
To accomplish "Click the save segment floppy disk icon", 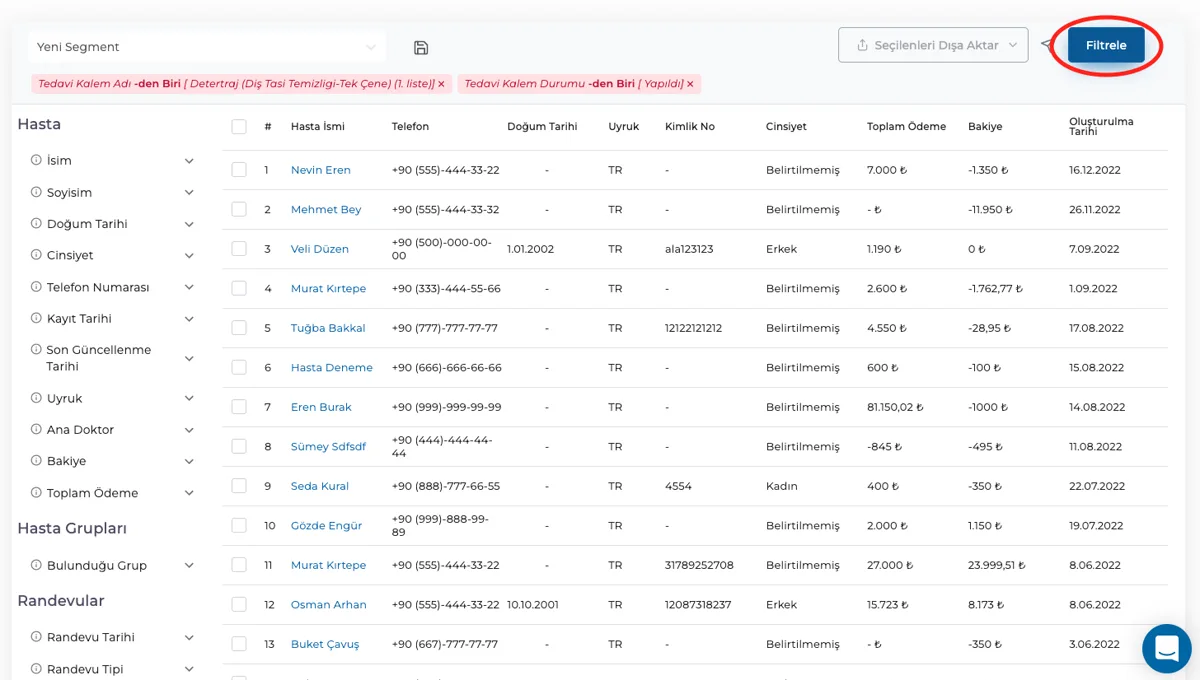I will pyautogui.click(x=421, y=47).
